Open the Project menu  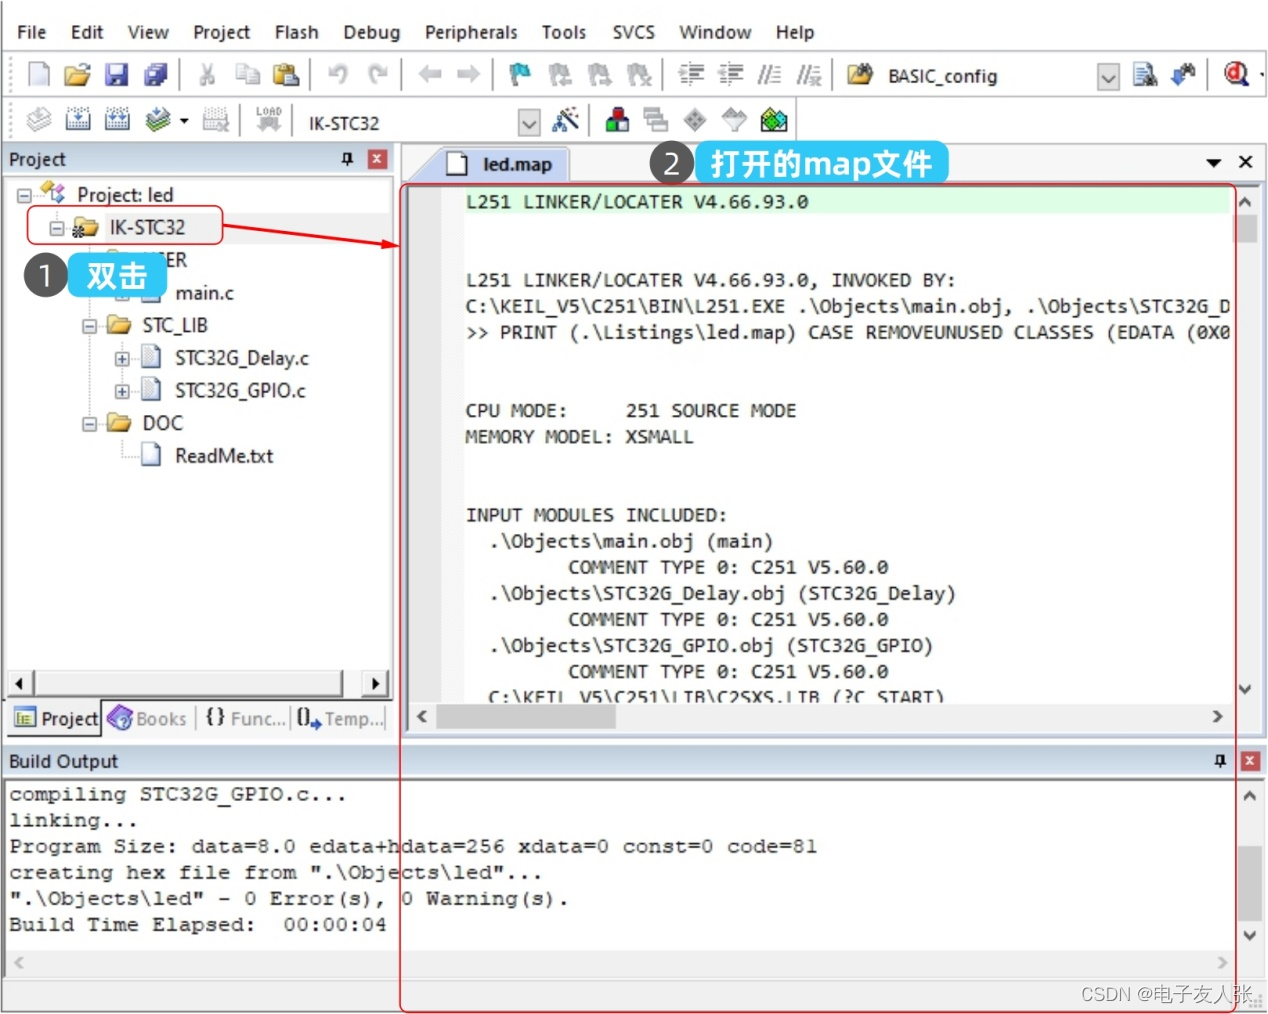[x=221, y=32]
